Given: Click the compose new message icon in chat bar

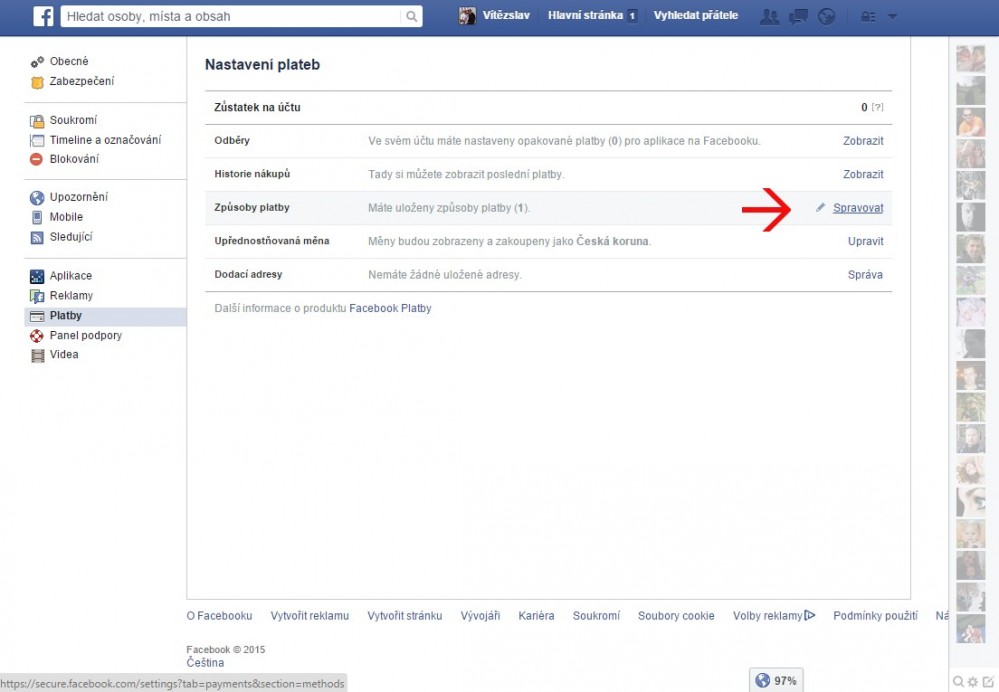Looking at the screenshot, I should [x=988, y=682].
